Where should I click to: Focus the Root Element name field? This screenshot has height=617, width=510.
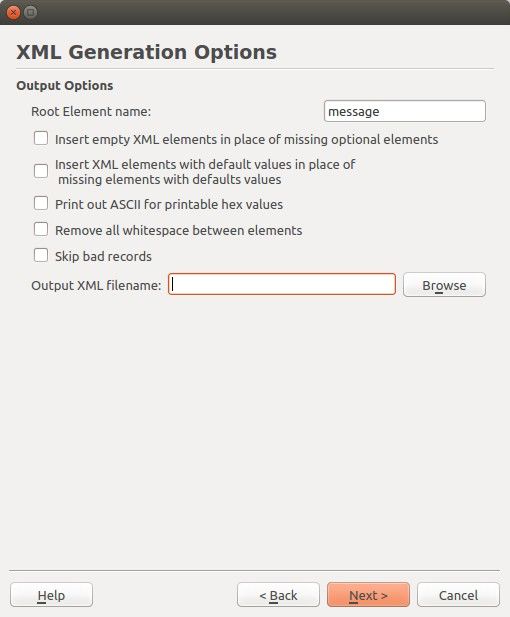pyautogui.click(x=405, y=111)
